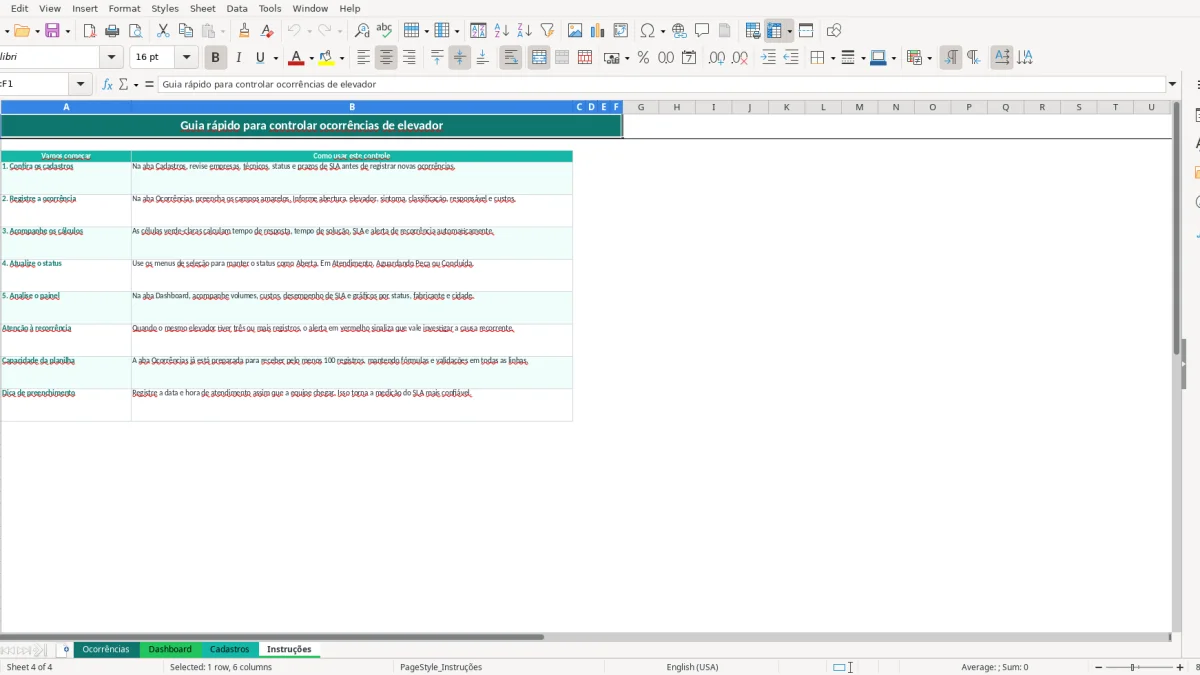The height and width of the screenshot is (675, 1200).
Task: Expand the formula bar
Action: tap(1173, 85)
